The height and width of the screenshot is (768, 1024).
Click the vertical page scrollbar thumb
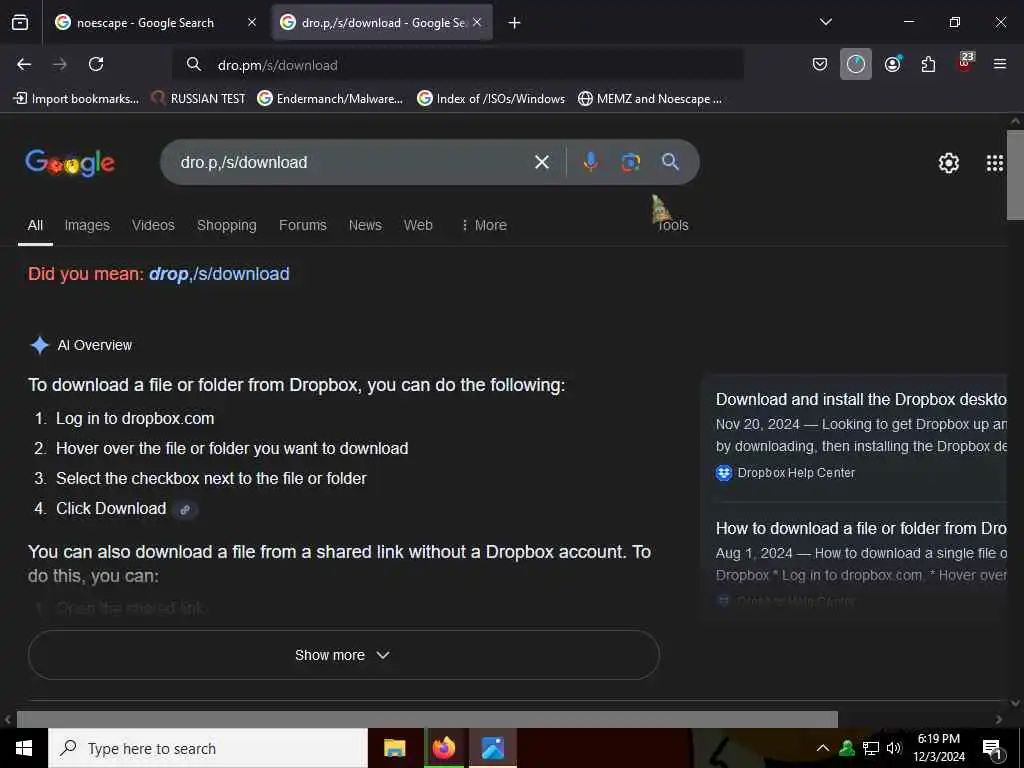tap(1015, 175)
